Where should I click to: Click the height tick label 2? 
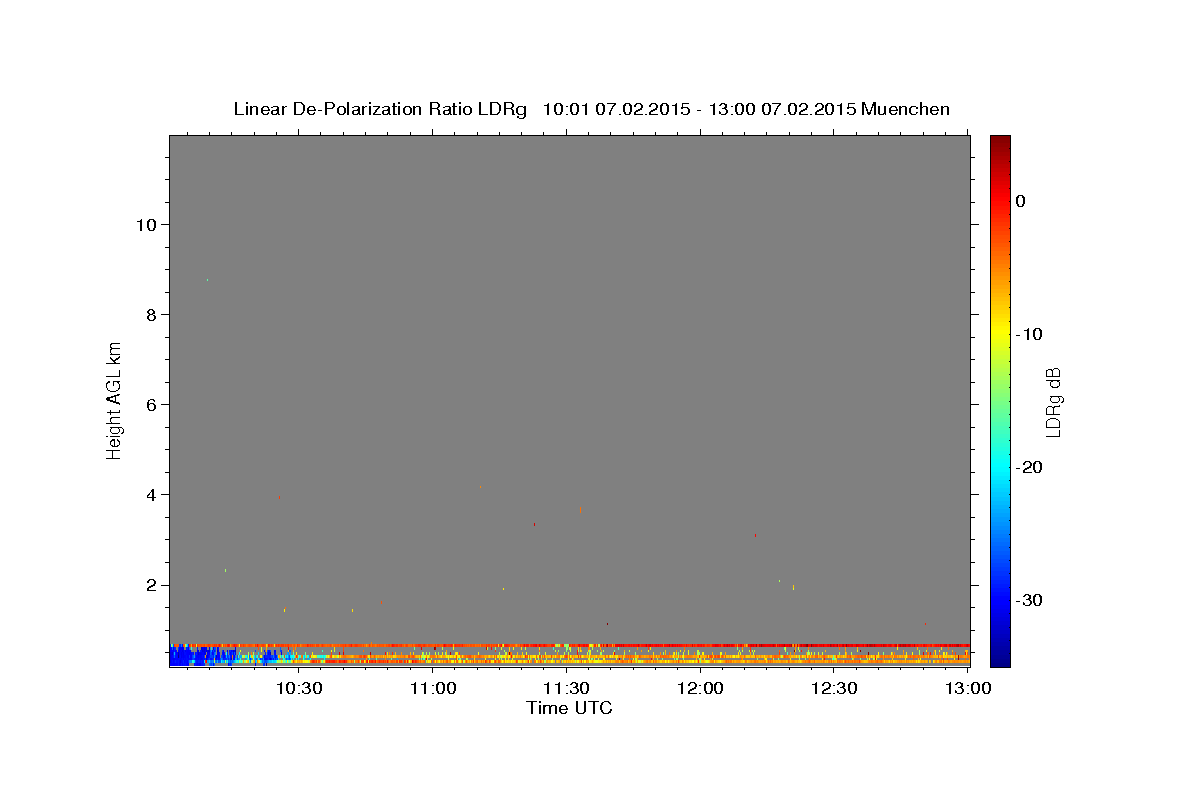click(149, 585)
